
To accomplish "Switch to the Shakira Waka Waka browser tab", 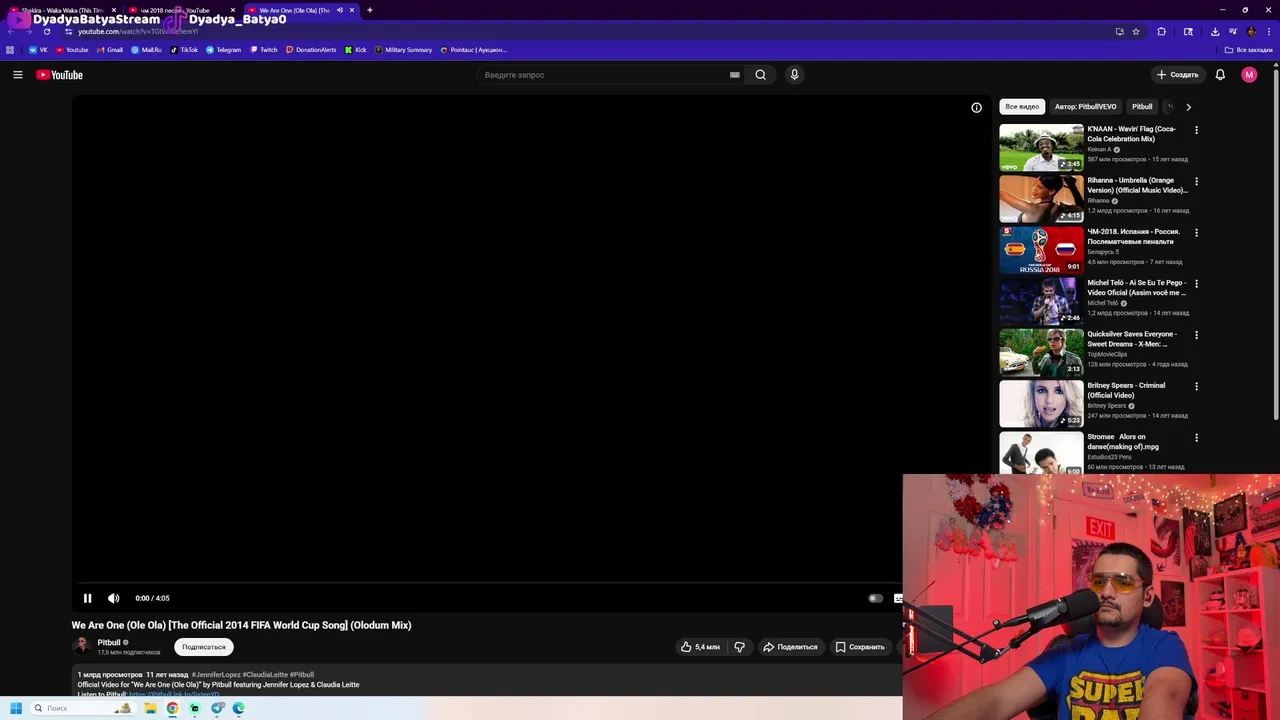I will pos(65,10).
